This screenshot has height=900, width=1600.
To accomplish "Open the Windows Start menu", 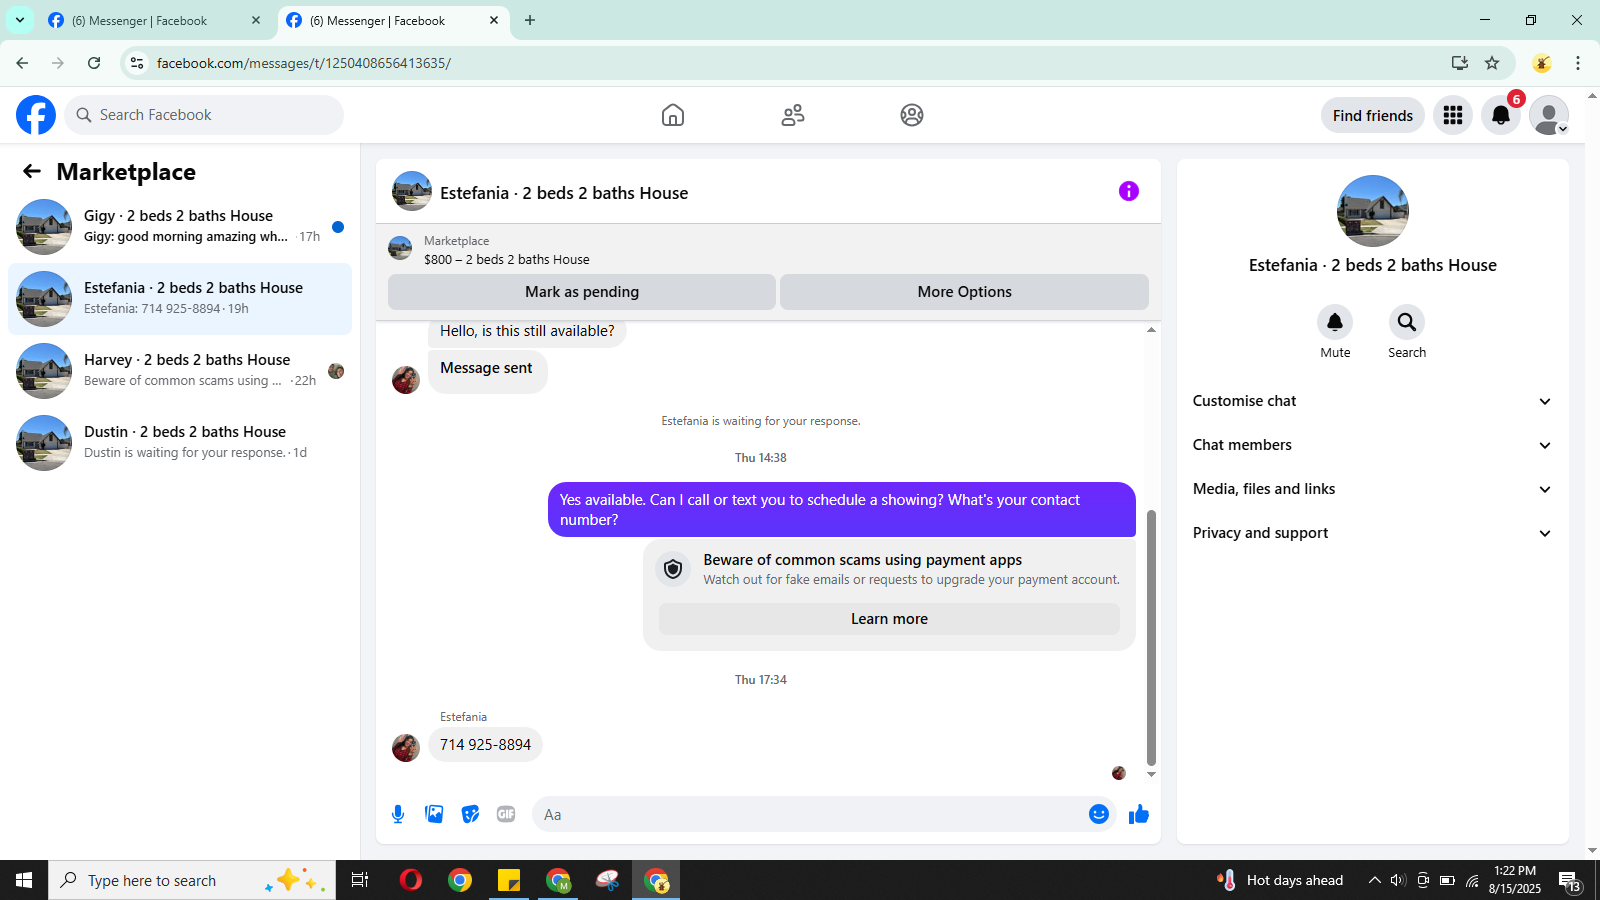I will click(24, 880).
